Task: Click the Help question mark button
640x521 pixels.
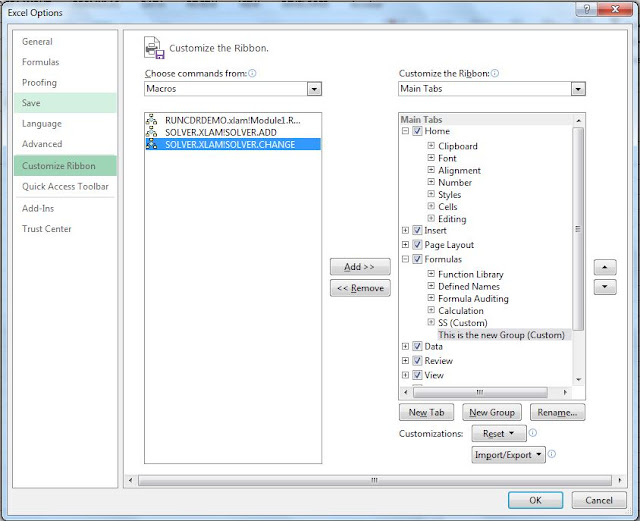Action: point(587,9)
